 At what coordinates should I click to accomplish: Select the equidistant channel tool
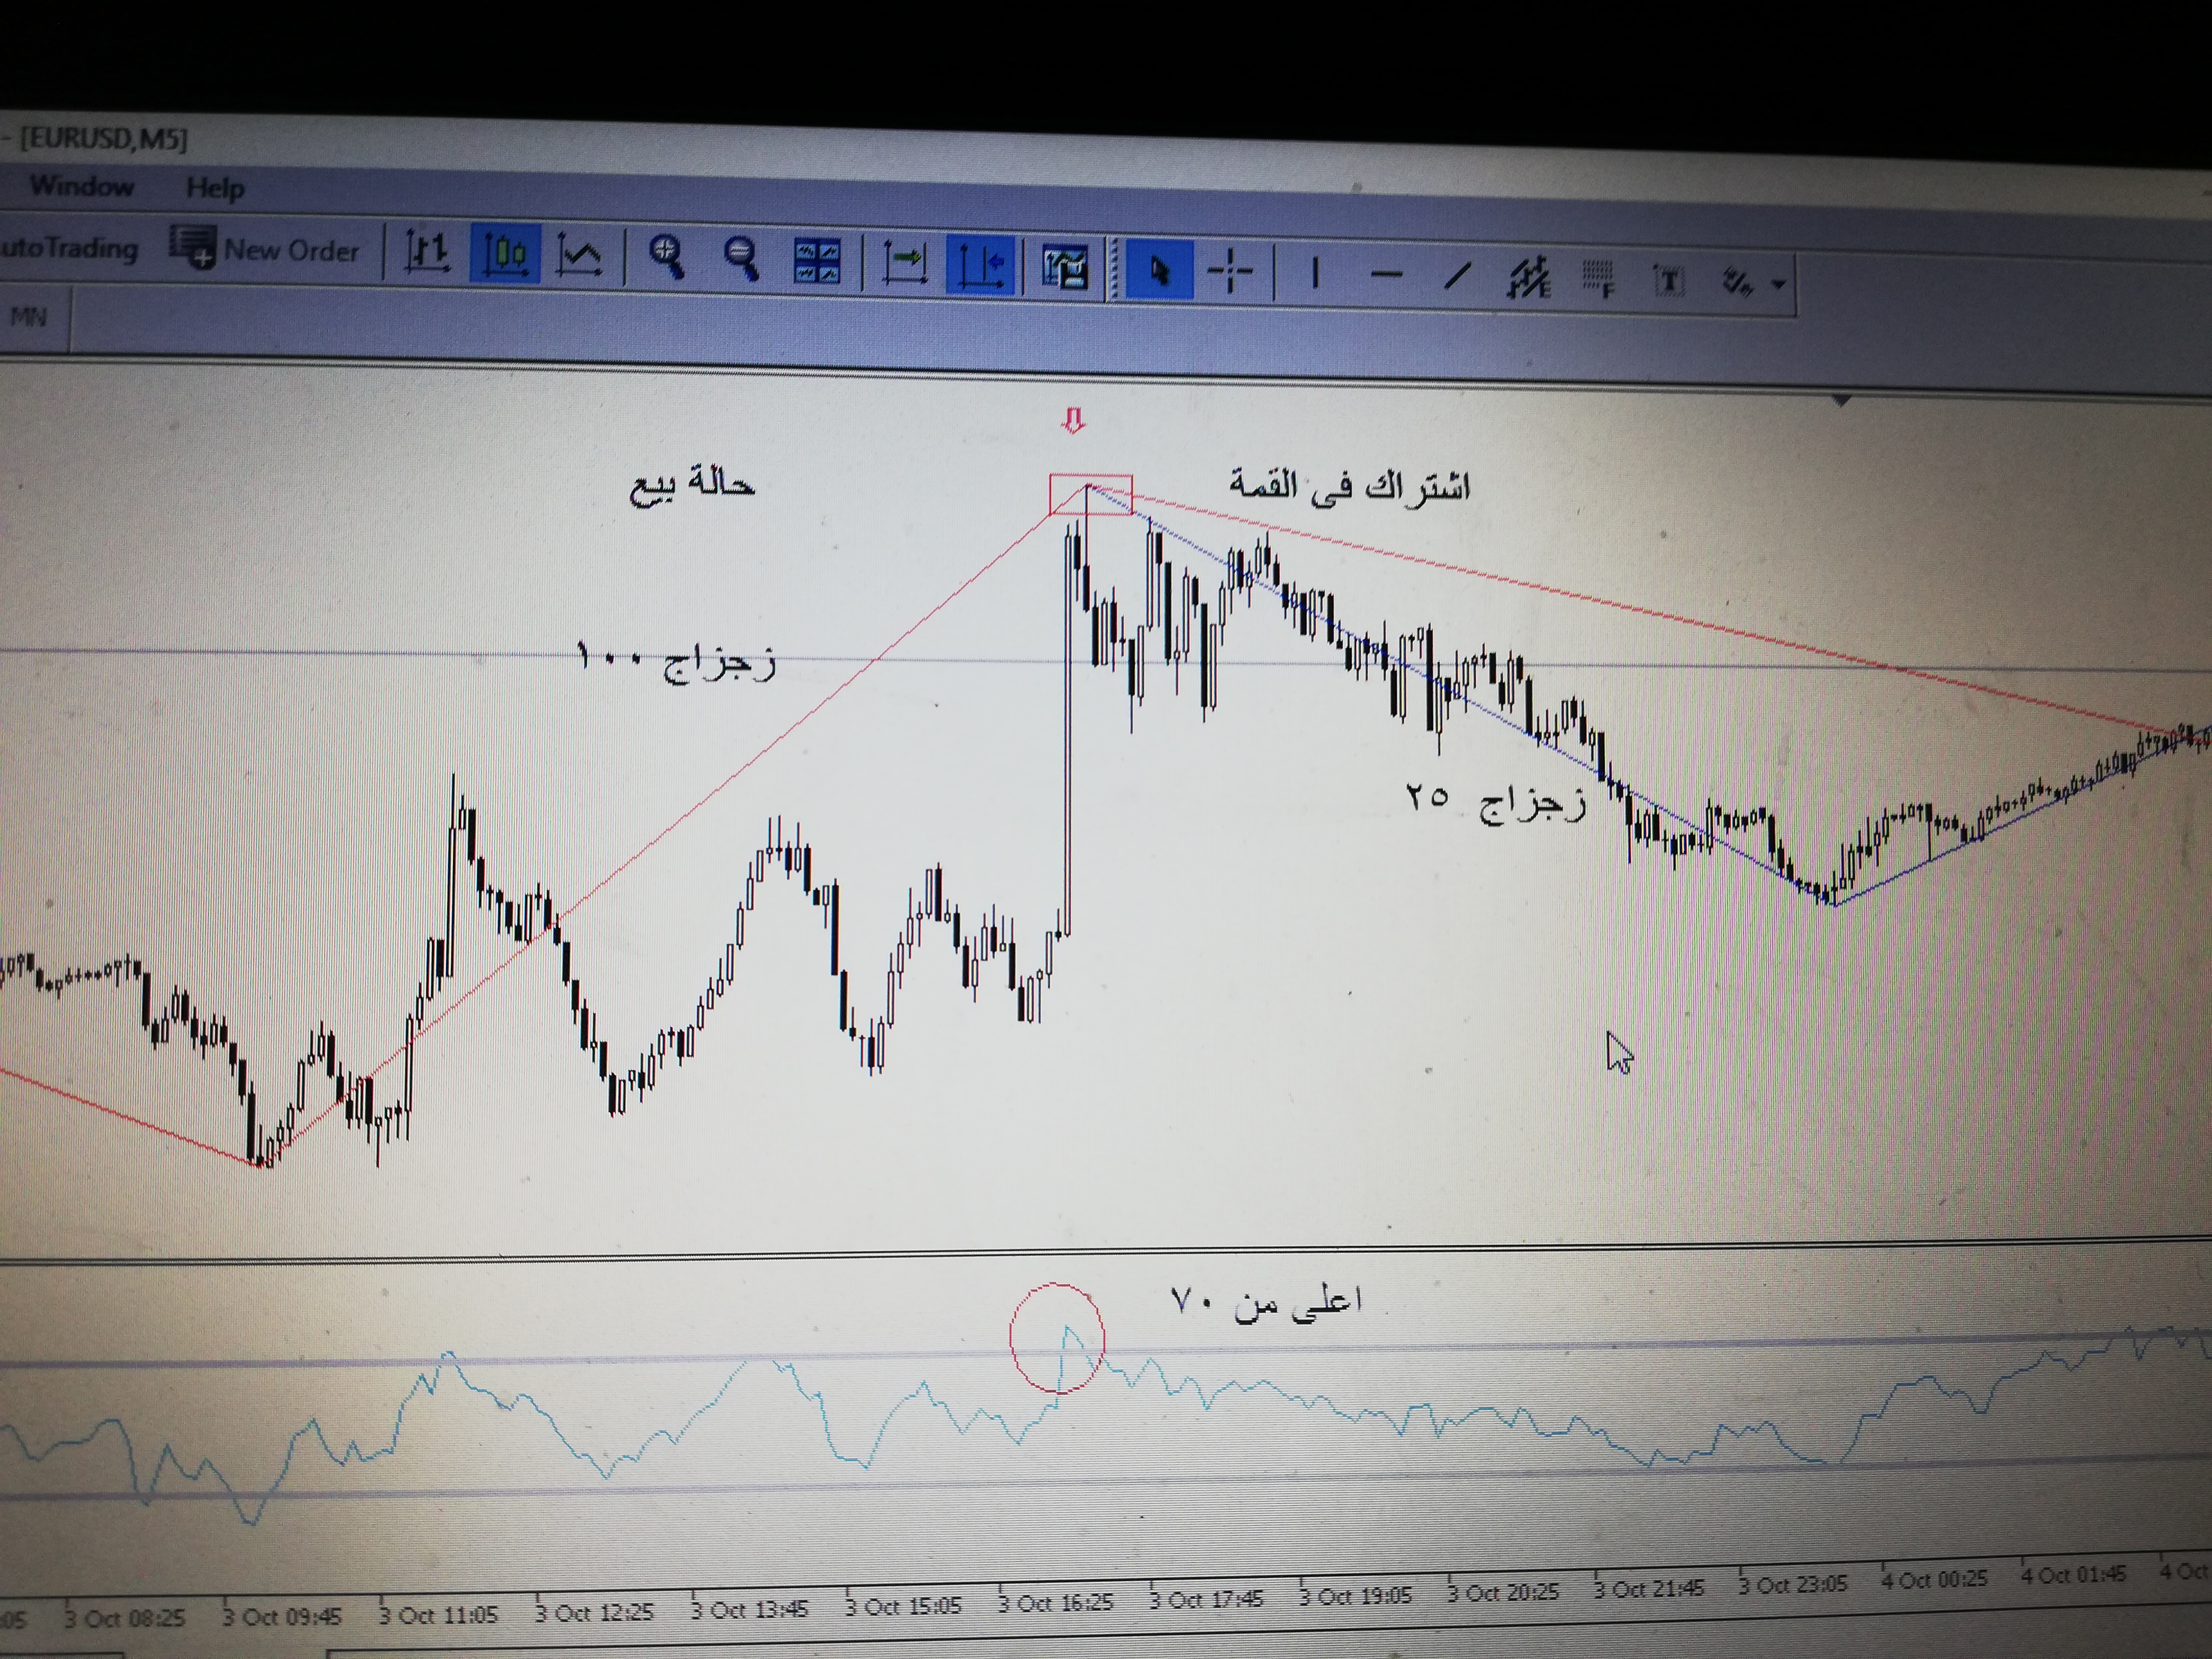click(1529, 278)
